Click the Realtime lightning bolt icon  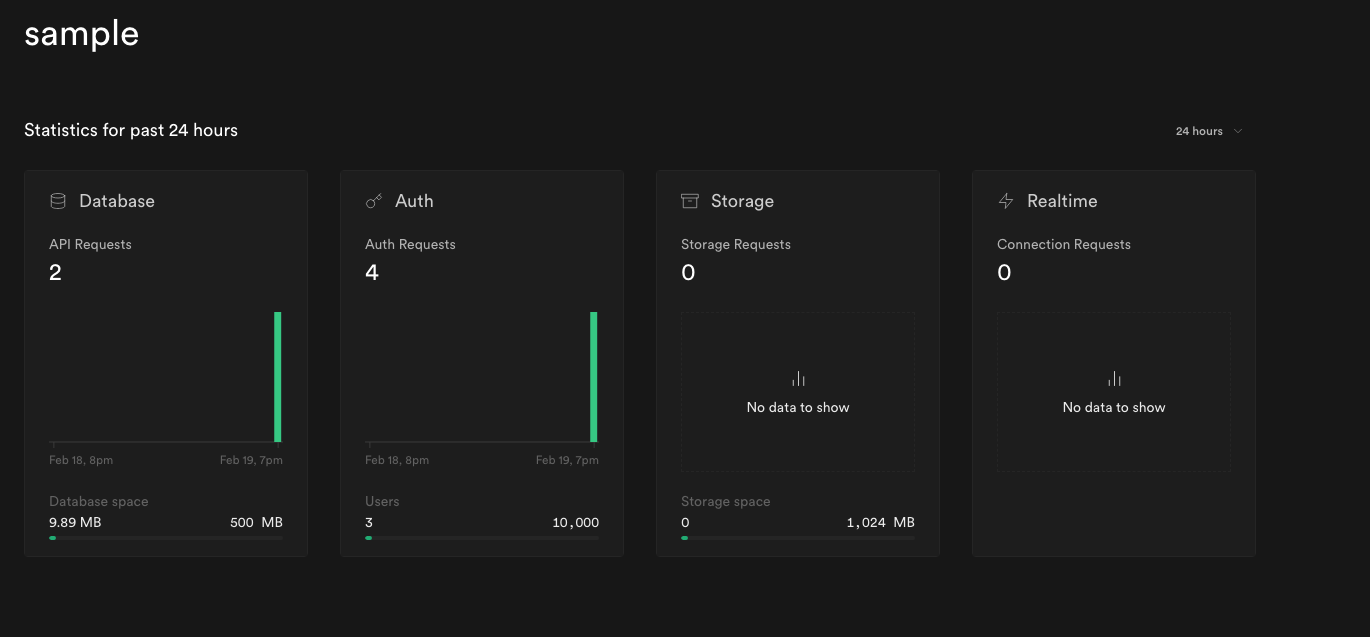coord(1006,201)
